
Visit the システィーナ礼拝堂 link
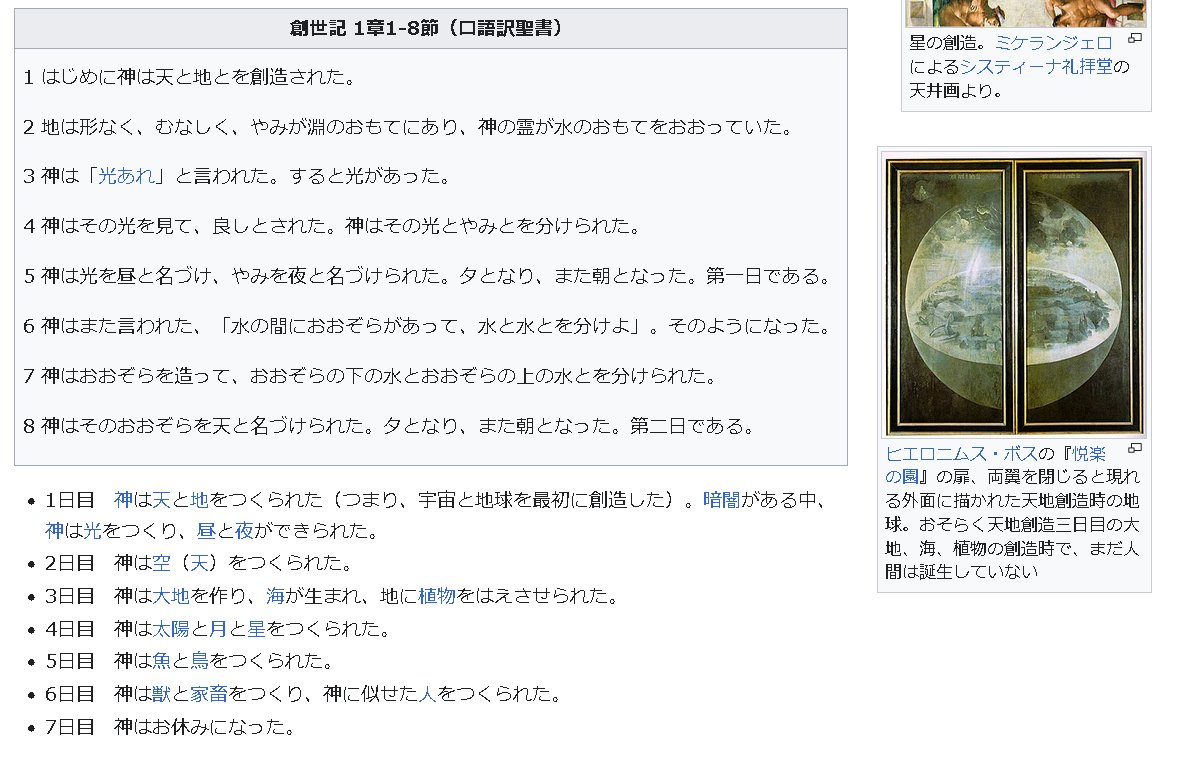click(1036, 67)
